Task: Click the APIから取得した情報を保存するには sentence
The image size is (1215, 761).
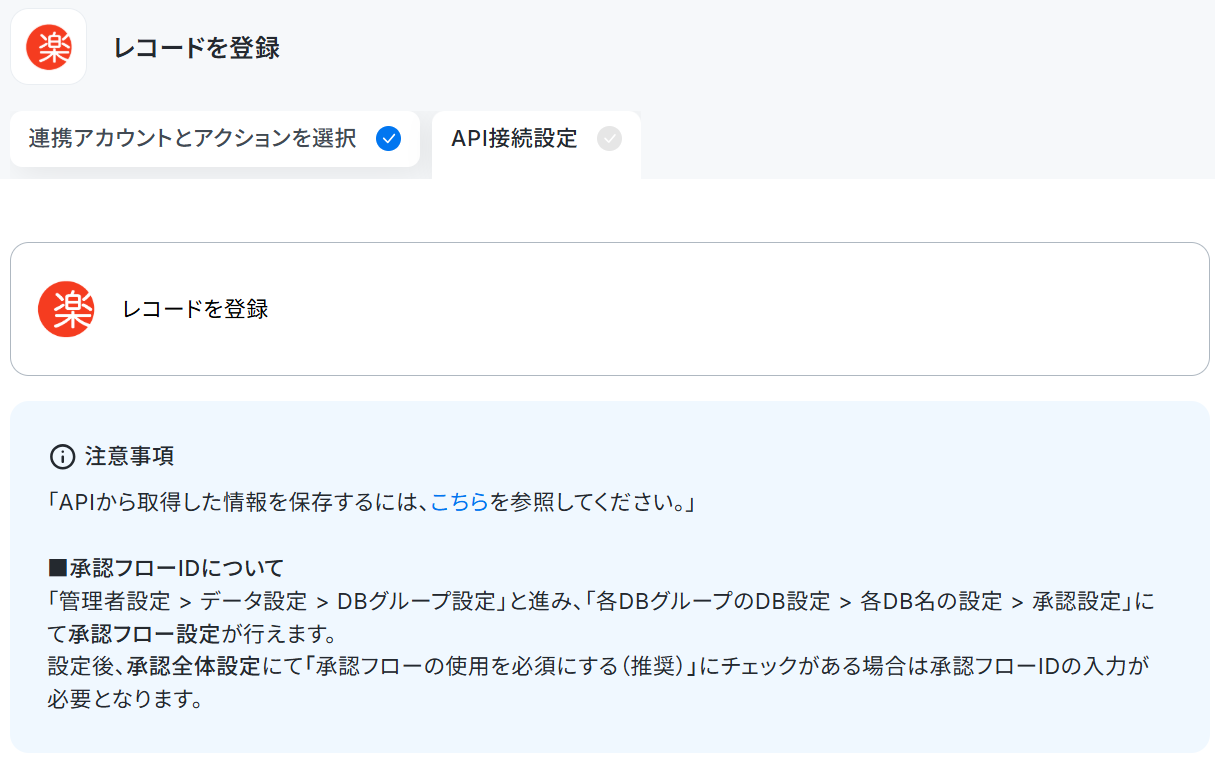Action: (237, 502)
